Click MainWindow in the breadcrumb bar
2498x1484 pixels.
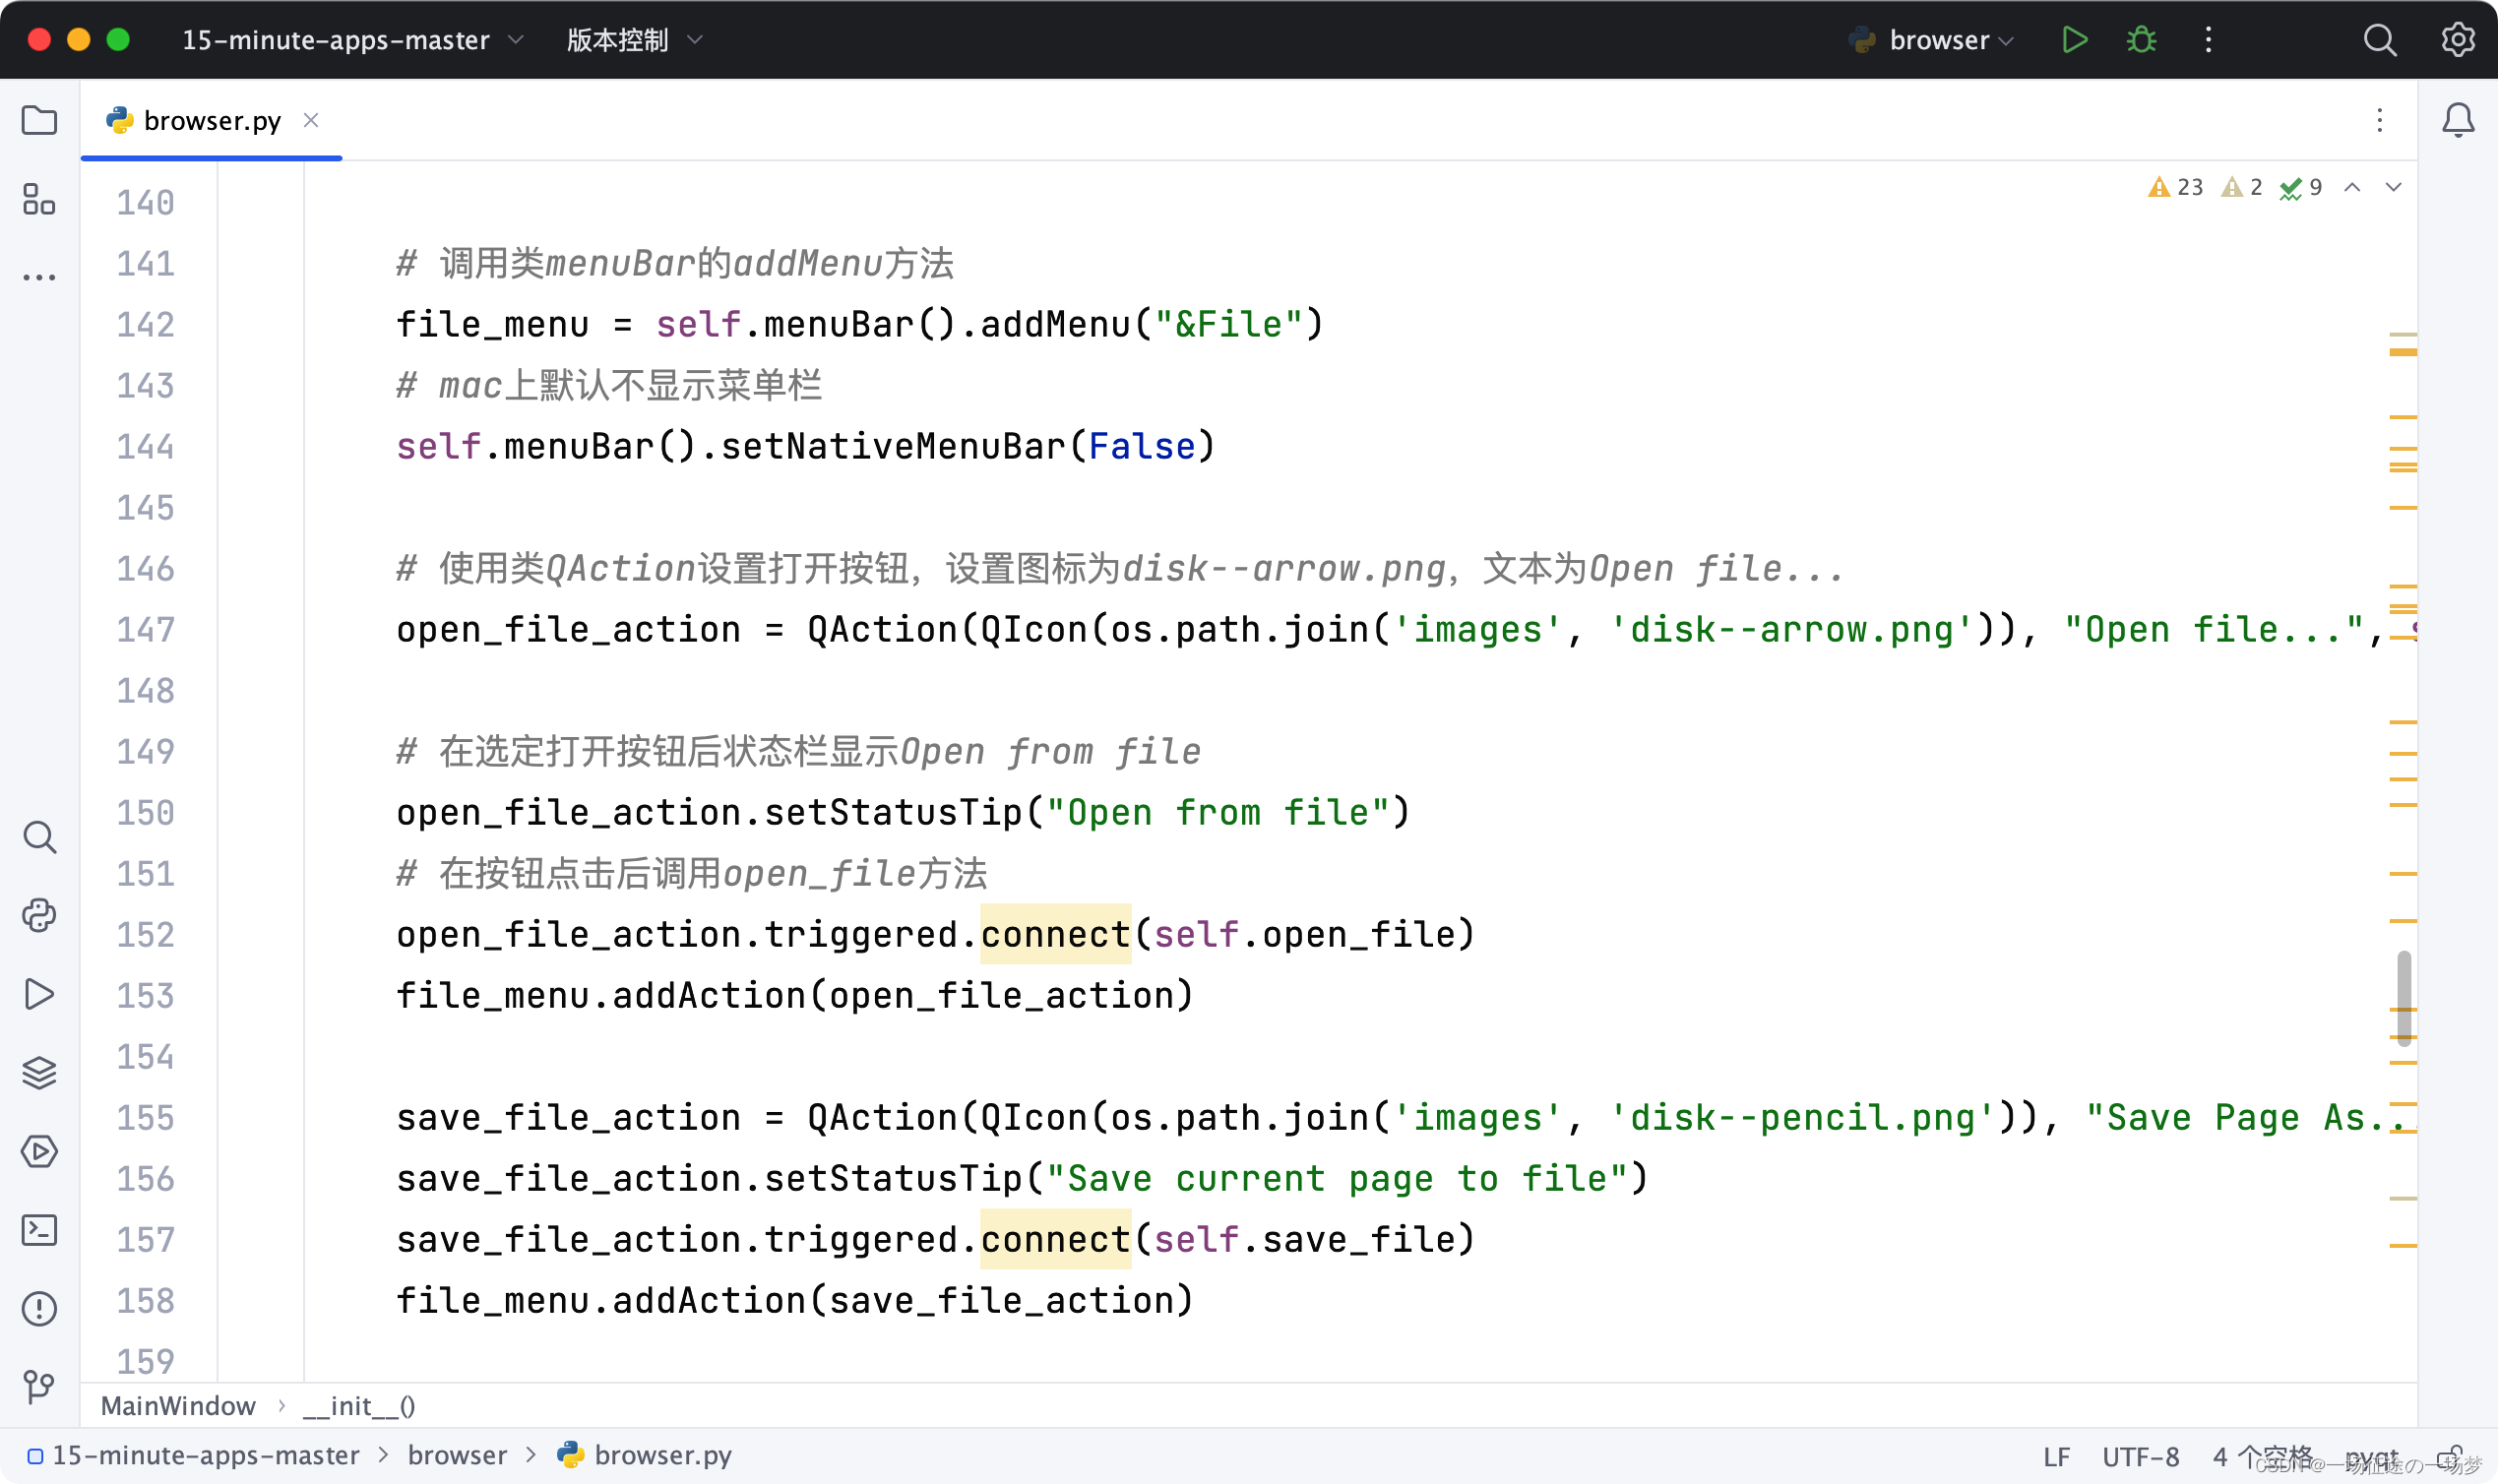point(178,1405)
